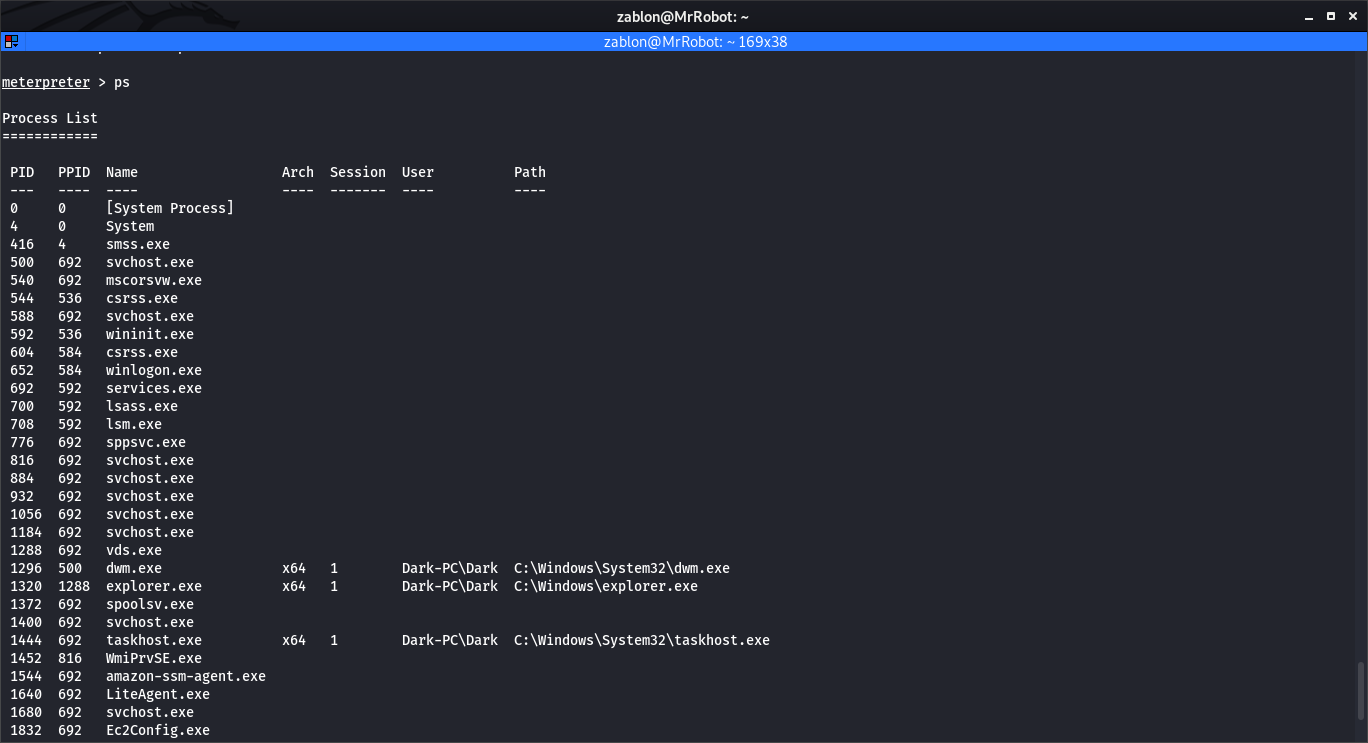This screenshot has height=743, width=1368.
Task: Click the typed ps command
Action: [122, 82]
